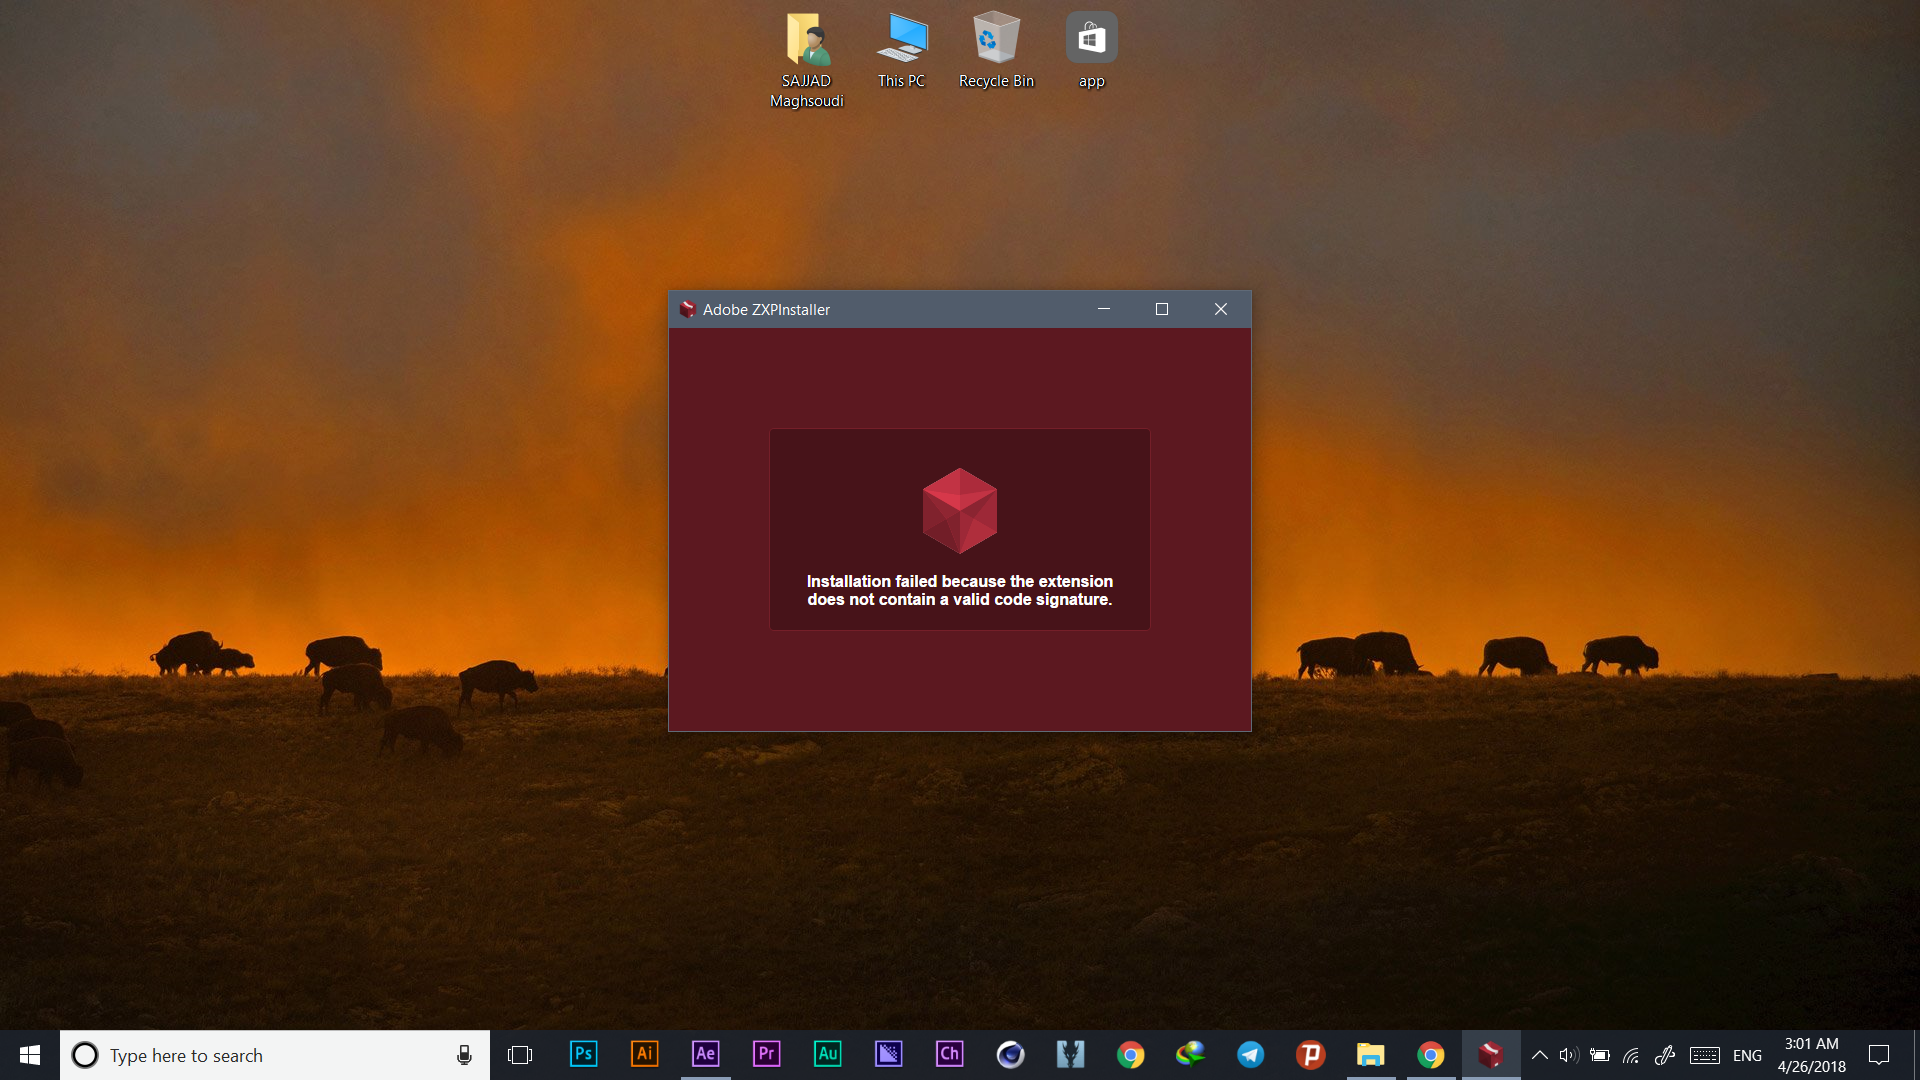Screen dimensions: 1920x1080
Task: Open first Google Chrome taskbar icon
Action: pos(1131,1055)
